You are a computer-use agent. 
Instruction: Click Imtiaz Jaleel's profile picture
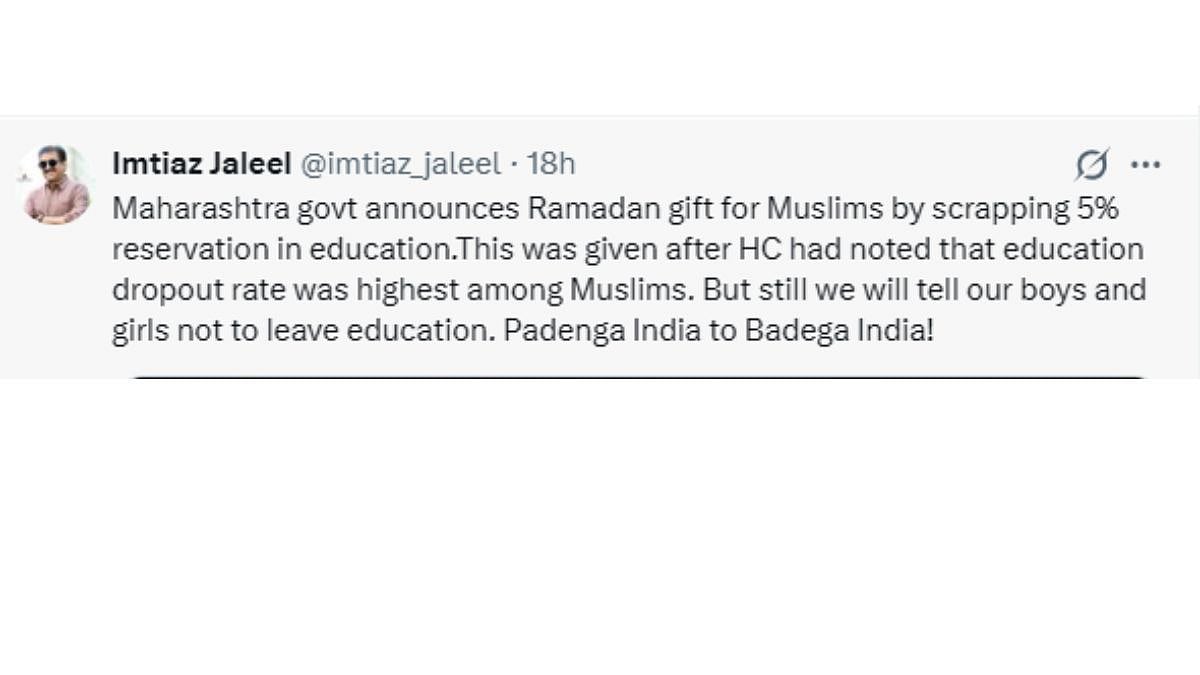(55, 185)
